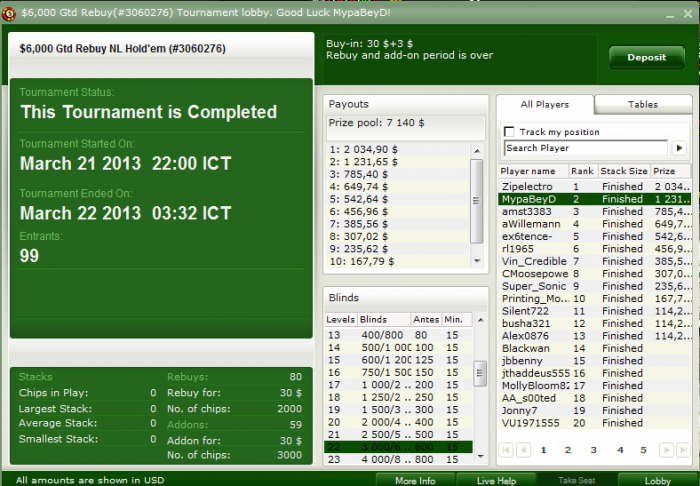Click payout row 1: 2 034,90 $
The height and width of the screenshot is (486, 700).
tap(398, 150)
